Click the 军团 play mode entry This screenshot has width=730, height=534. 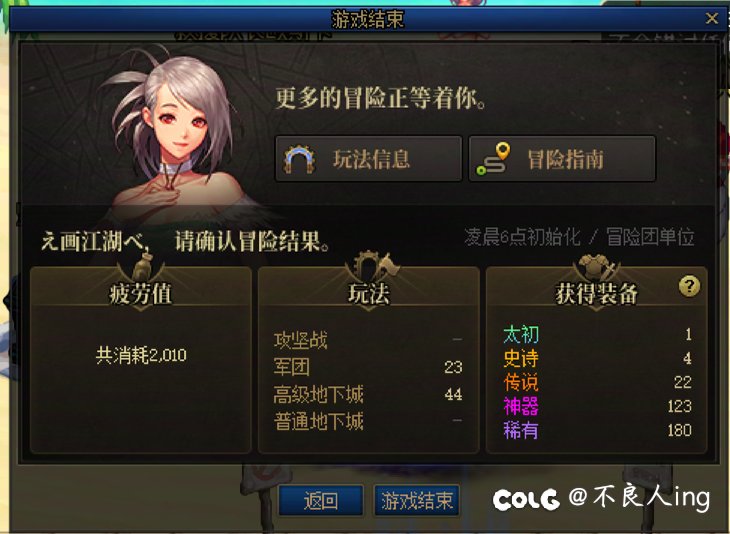click(x=368, y=367)
